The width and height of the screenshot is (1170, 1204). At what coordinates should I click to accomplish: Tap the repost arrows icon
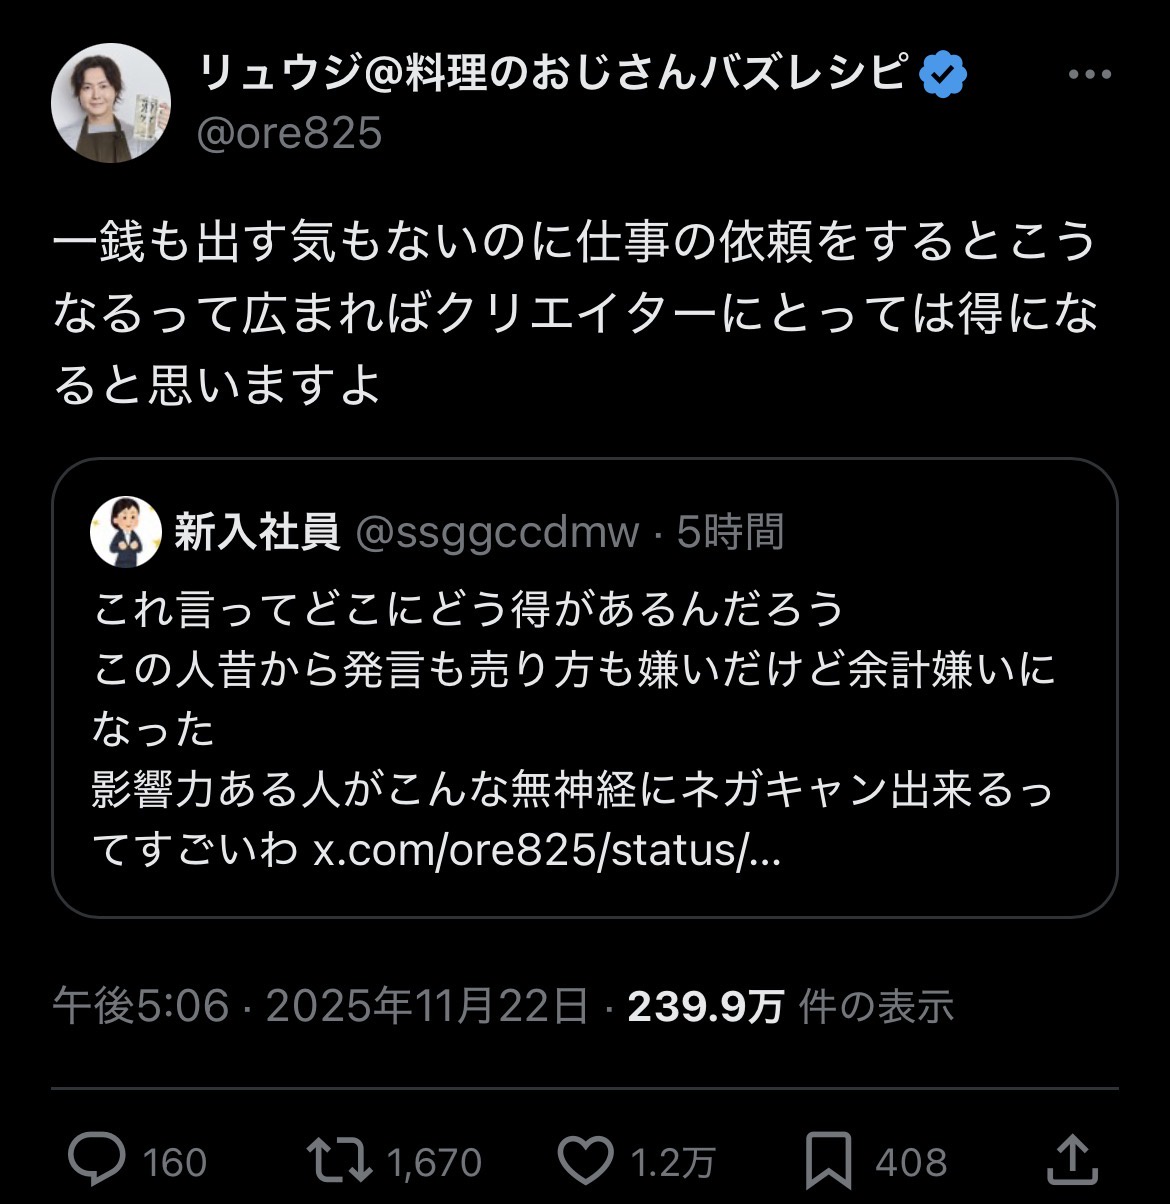click(x=337, y=1160)
